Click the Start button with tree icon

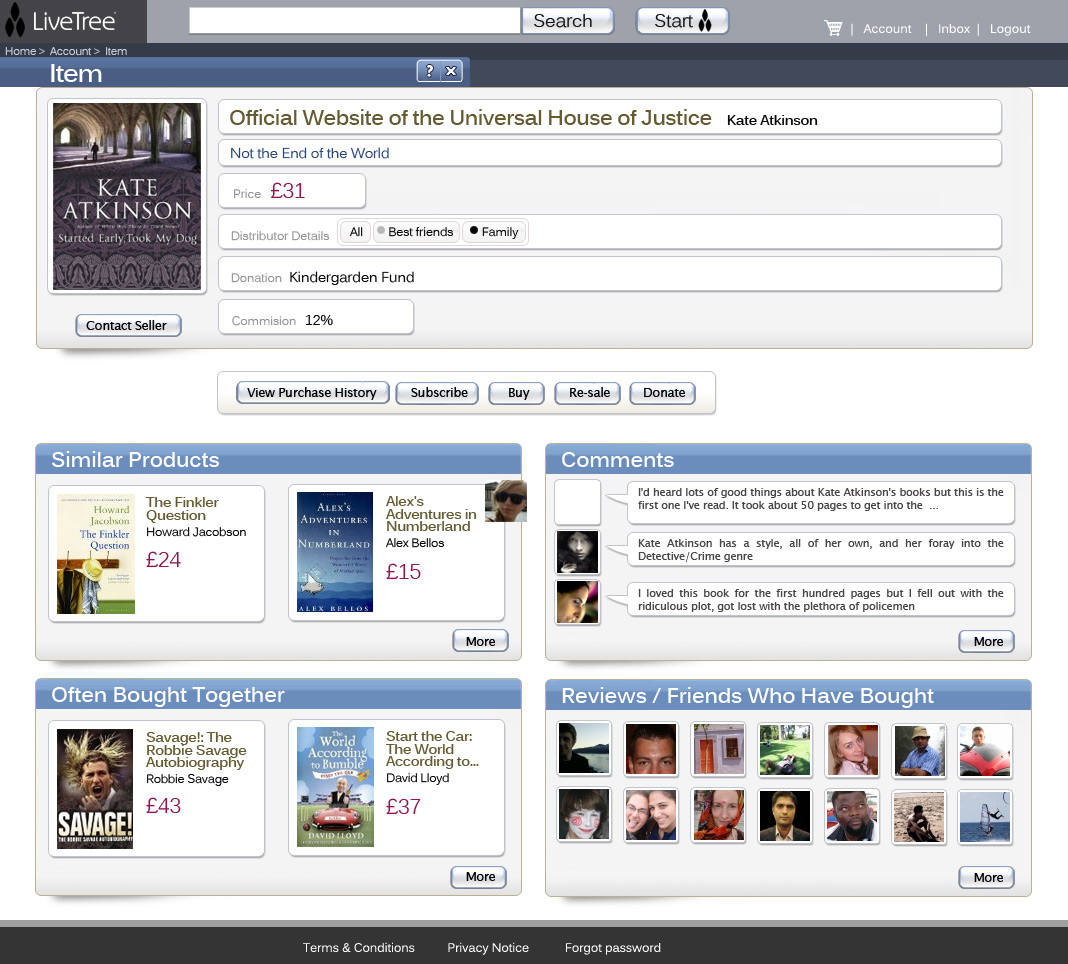tap(682, 21)
